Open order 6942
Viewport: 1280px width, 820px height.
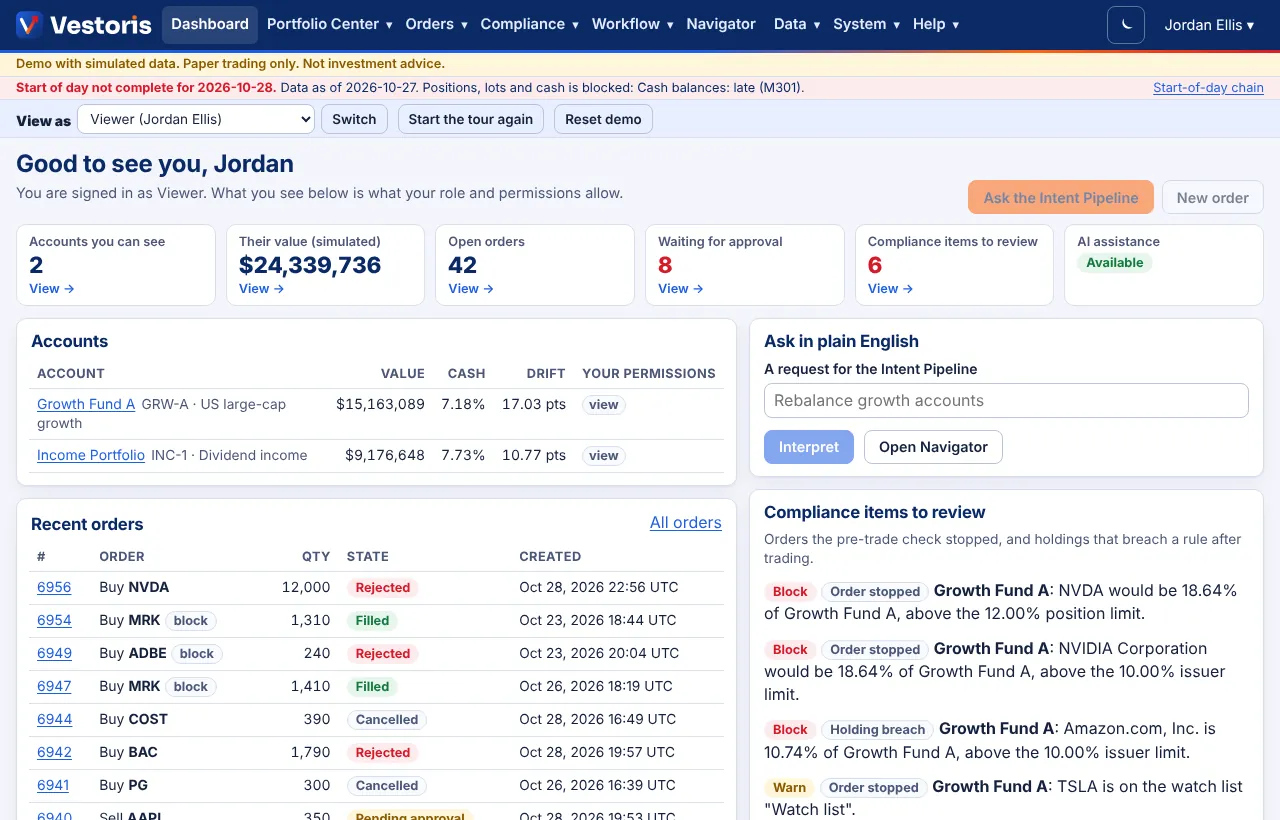54,753
